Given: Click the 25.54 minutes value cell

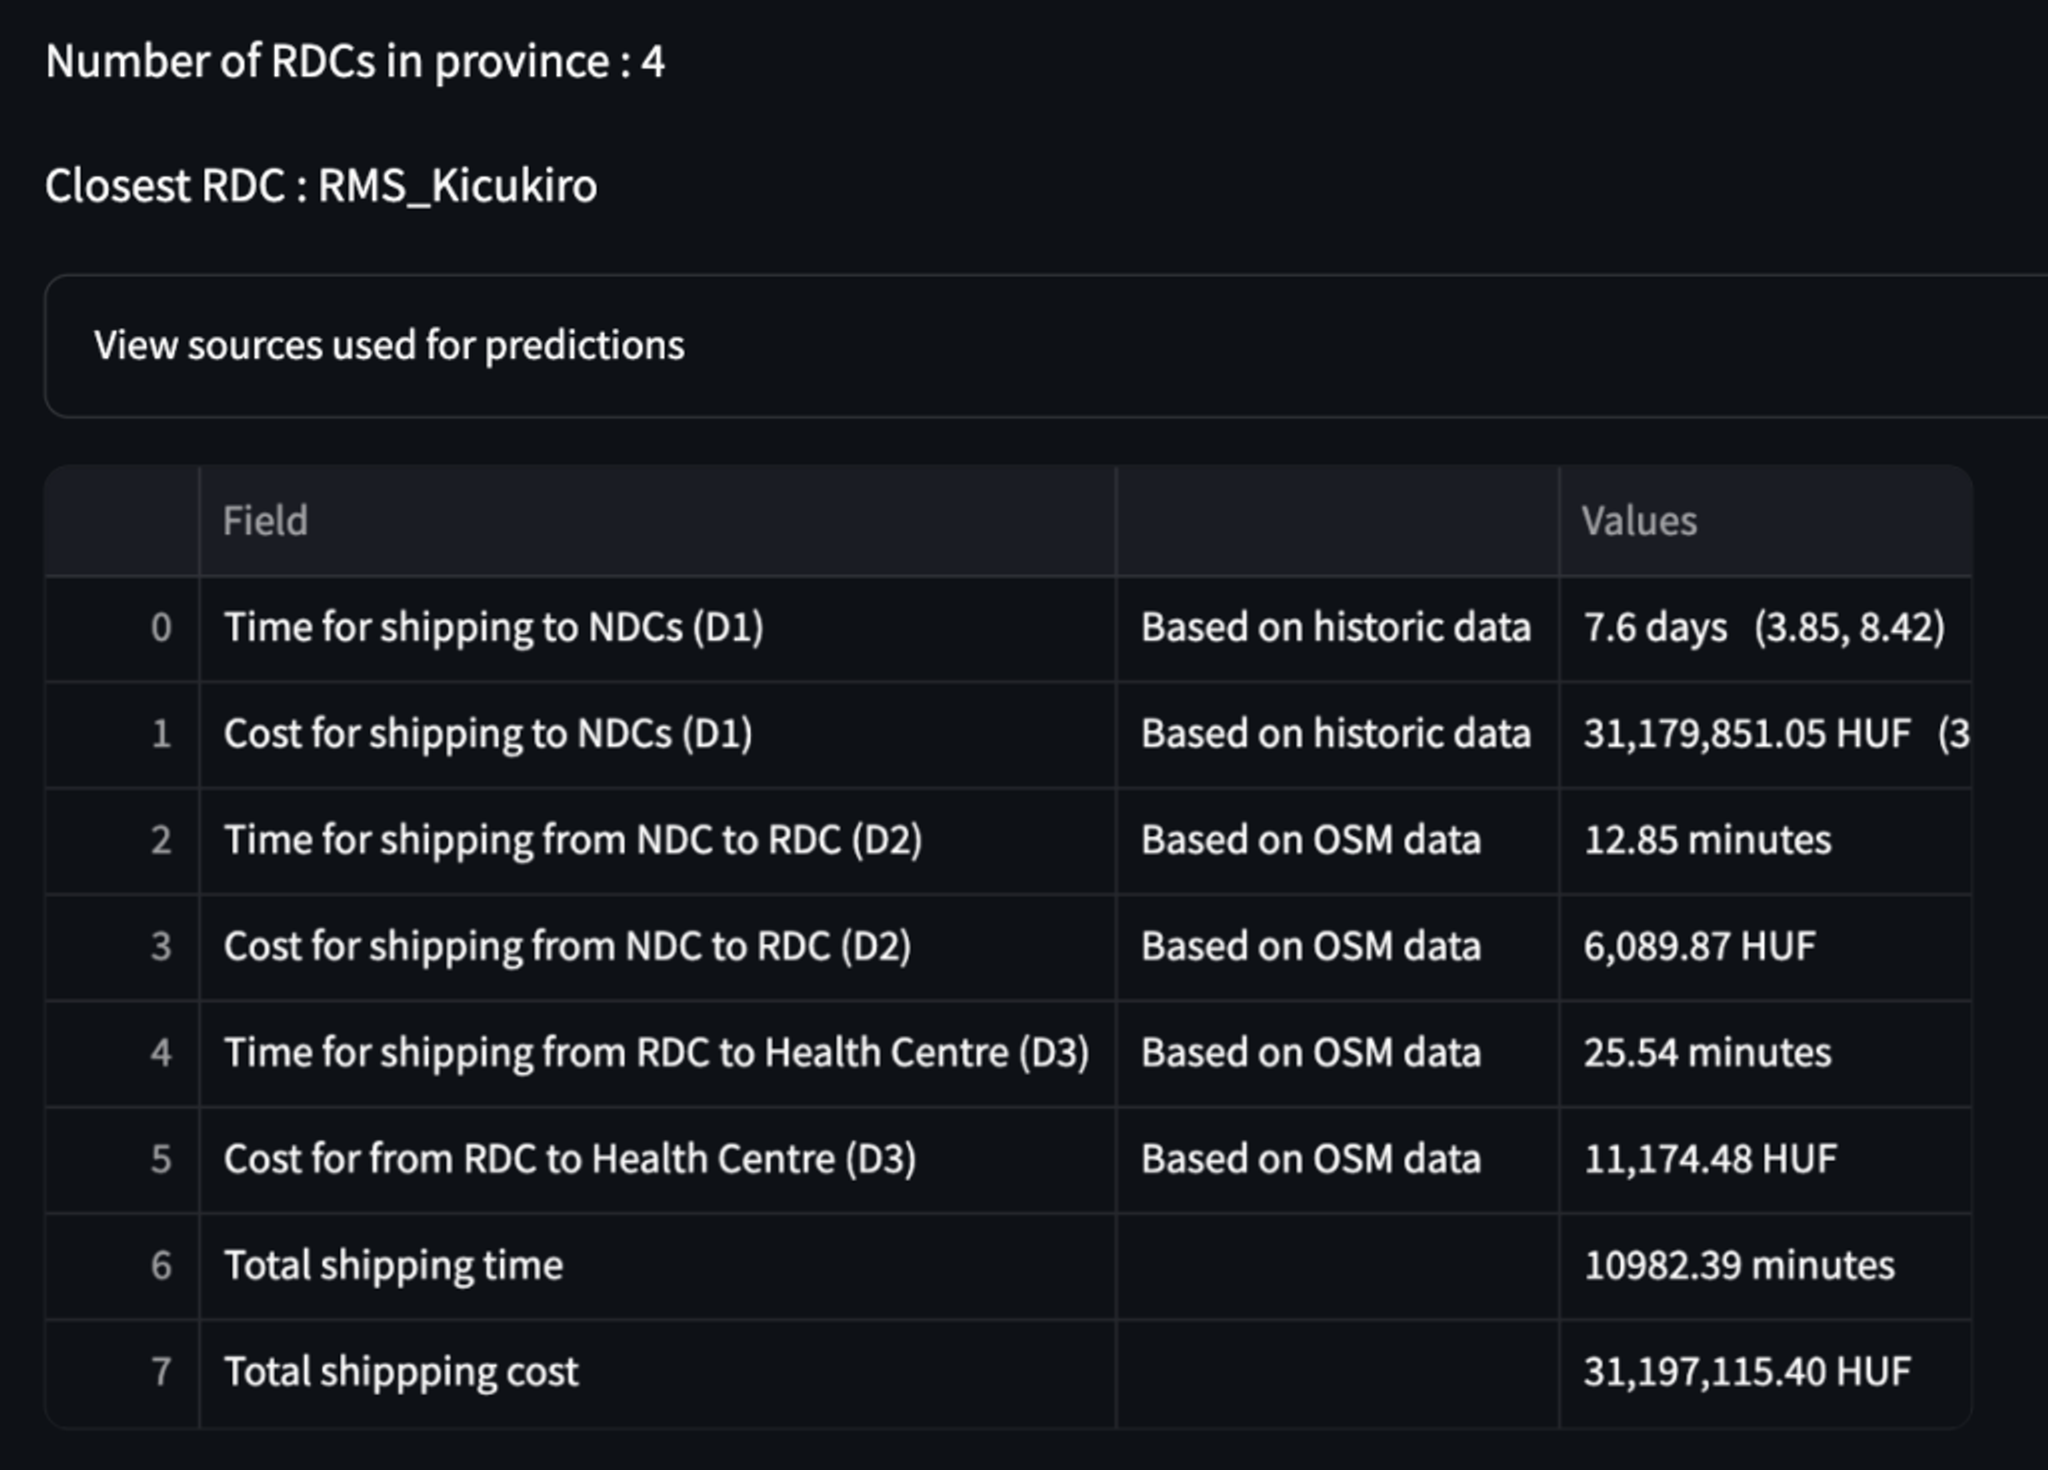Looking at the screenshot, I should (1766, 1053).
